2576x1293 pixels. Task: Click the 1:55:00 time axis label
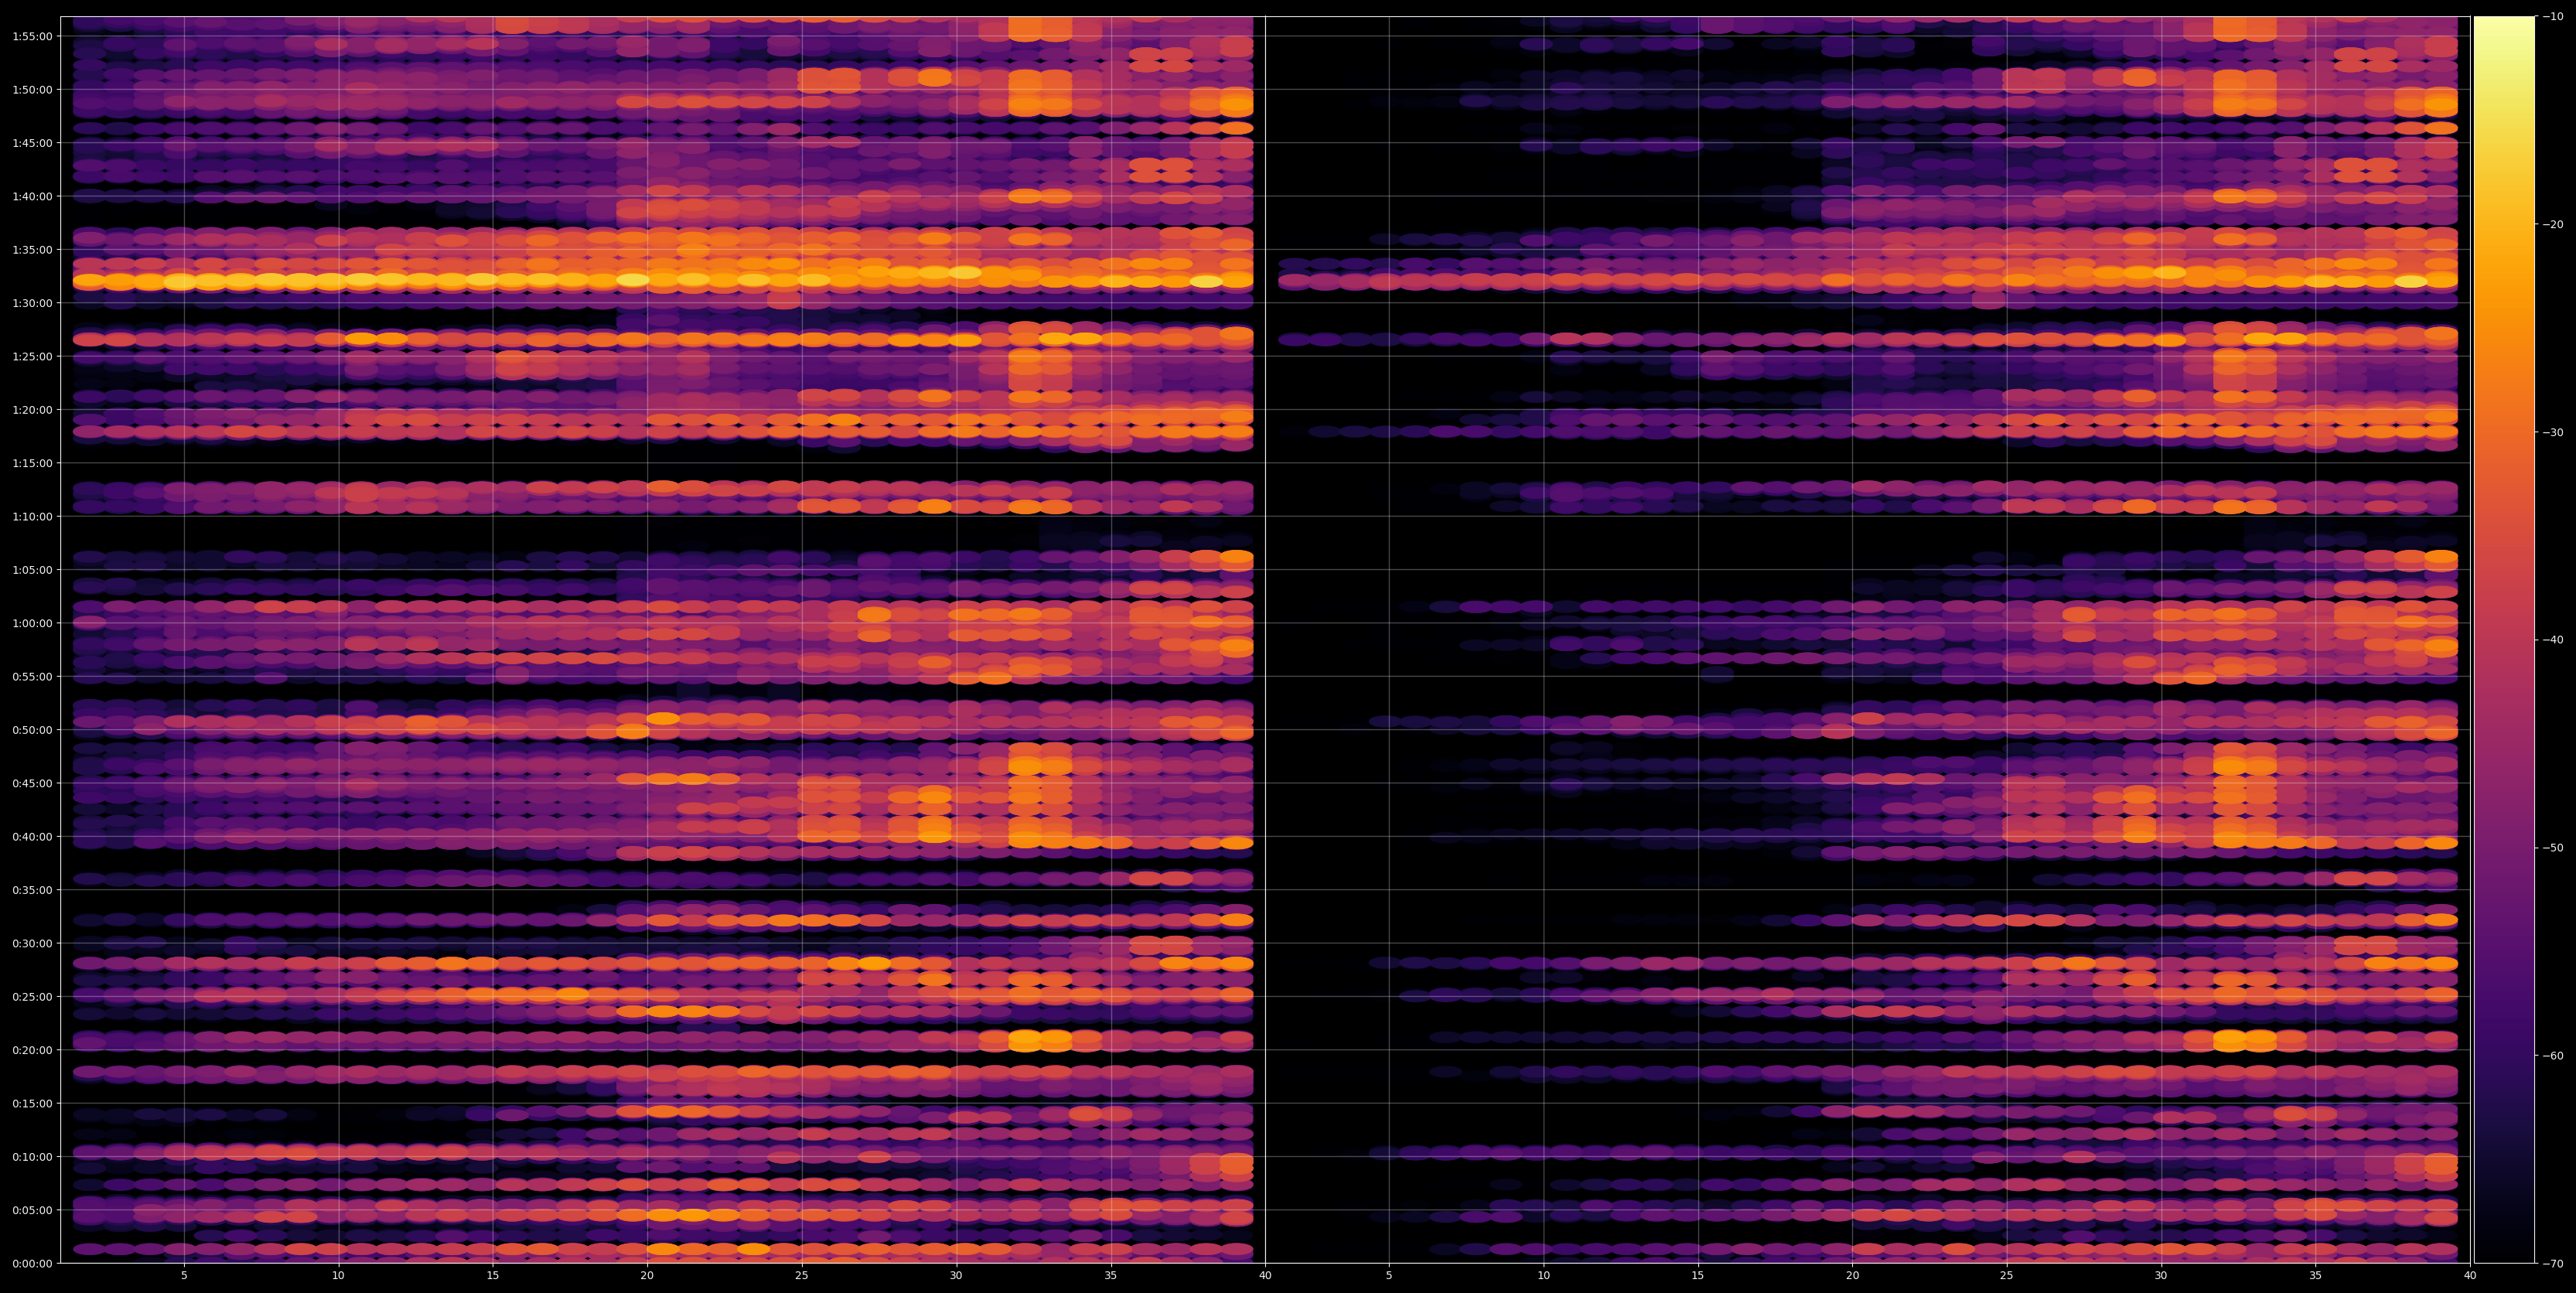coord(32,36)
